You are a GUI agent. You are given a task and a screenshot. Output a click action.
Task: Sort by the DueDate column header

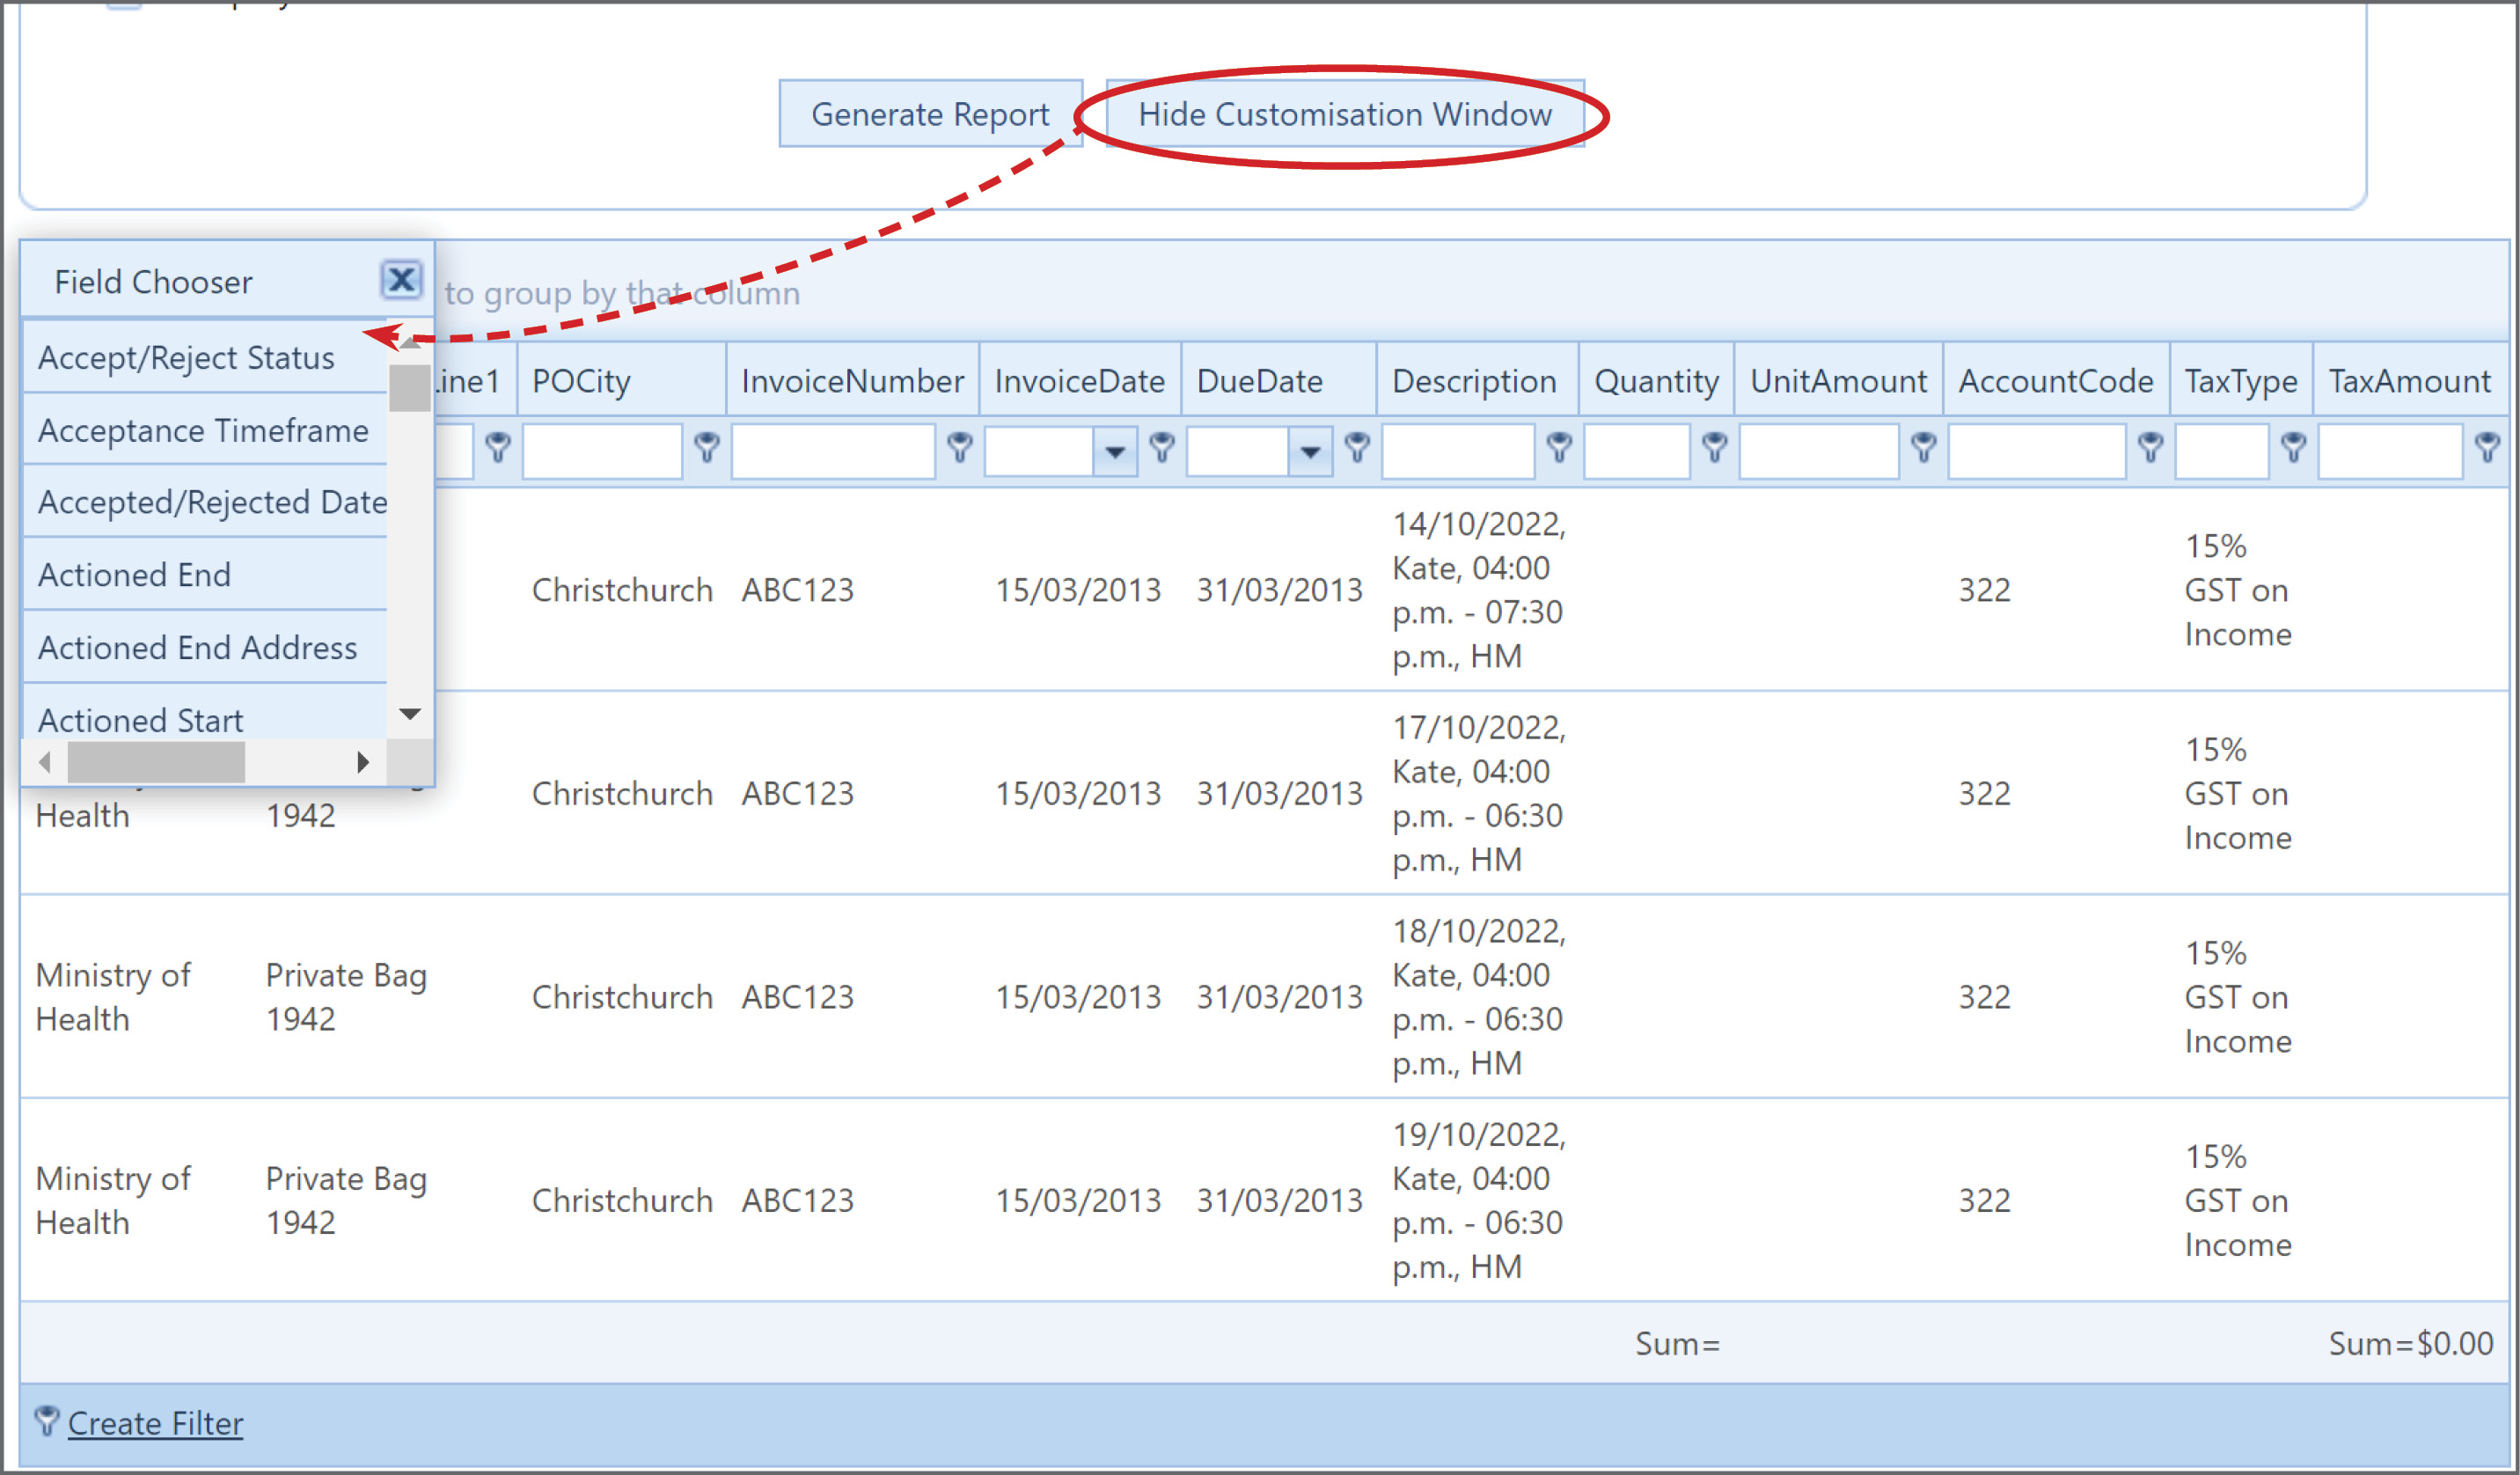click(1279, 380)
